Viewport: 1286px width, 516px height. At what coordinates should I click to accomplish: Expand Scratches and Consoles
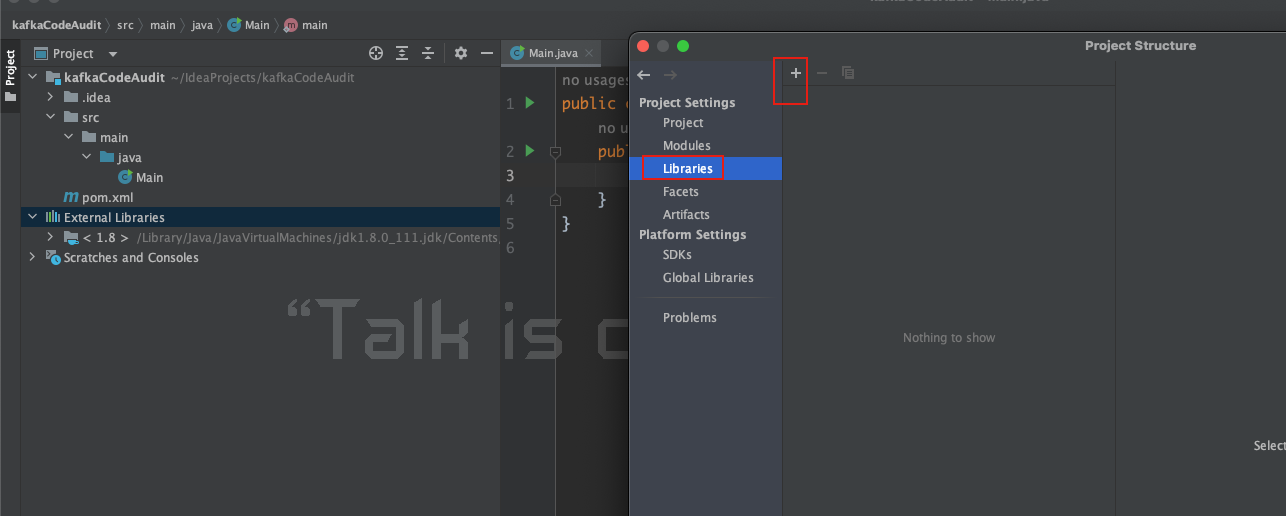[33, 257]
